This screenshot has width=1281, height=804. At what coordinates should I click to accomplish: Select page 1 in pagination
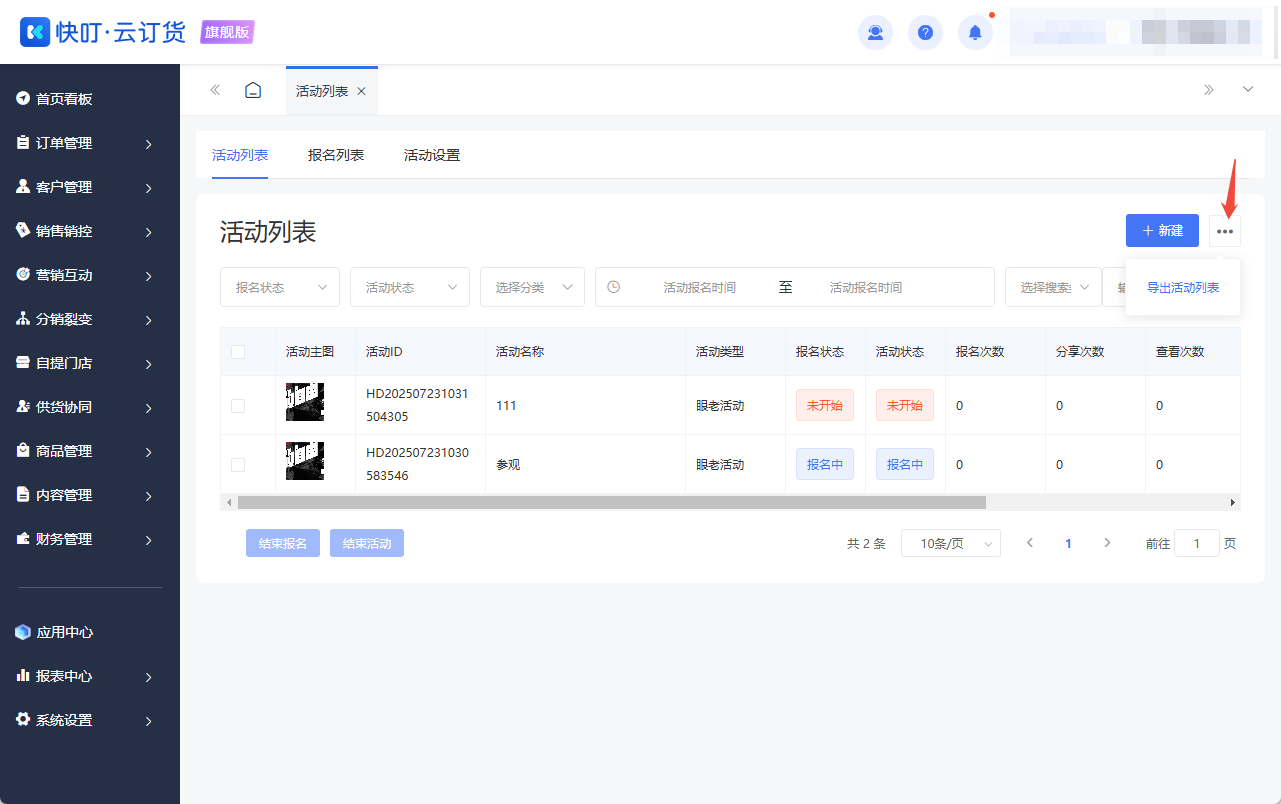[1068, 543]
